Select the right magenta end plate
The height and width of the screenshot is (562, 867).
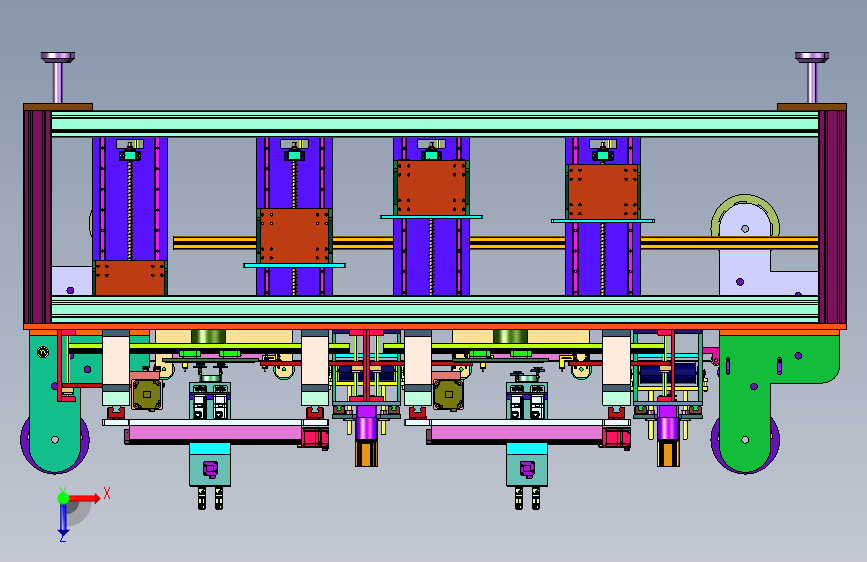[x=832, y=216]
